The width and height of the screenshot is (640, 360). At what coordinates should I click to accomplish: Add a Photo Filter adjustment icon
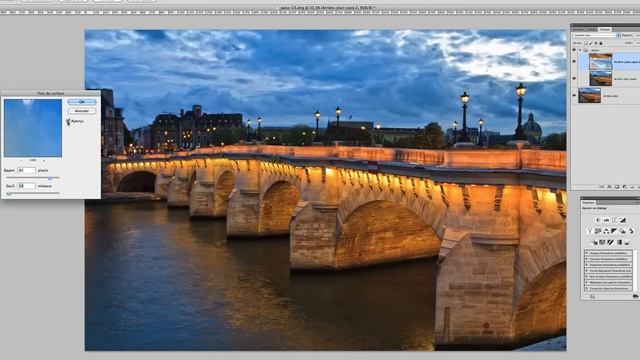point(622,231)
